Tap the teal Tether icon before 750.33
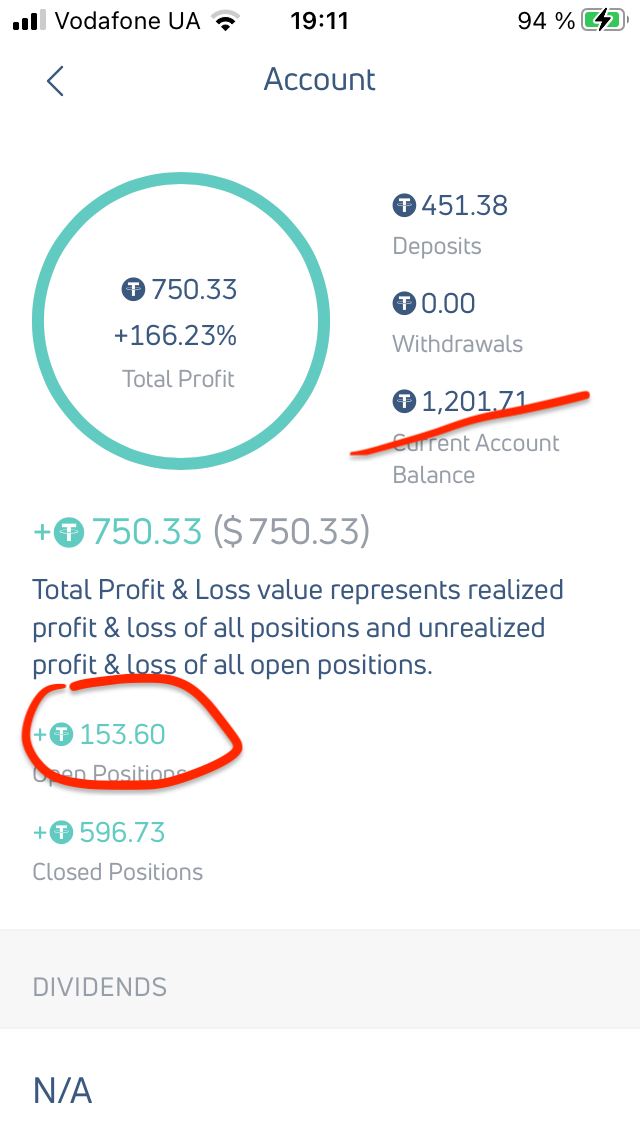The width and height of the screenshot is (640, 1136). [x=69, y=532]
